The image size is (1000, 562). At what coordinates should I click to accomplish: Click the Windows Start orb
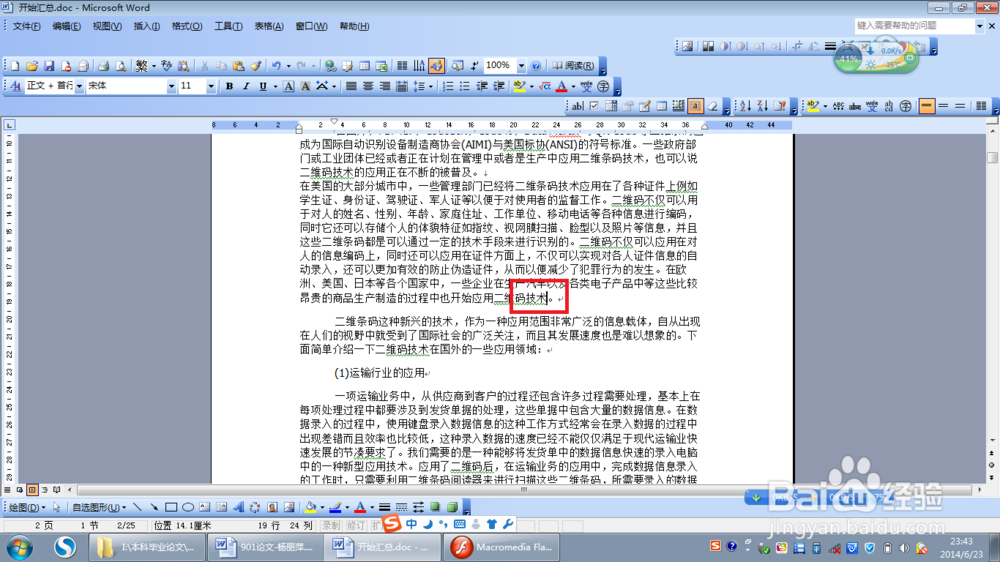click(19, 547)
